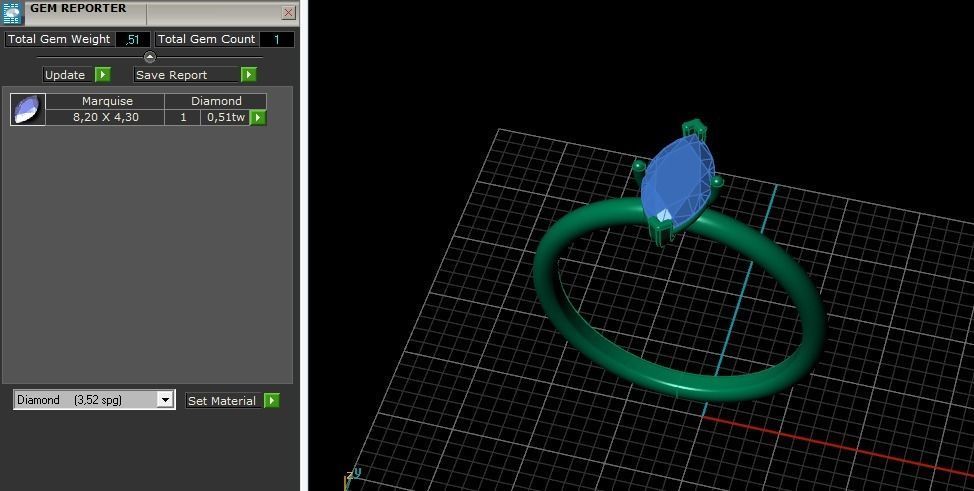Screen dimensions: 974x491
Task: Click the quantity cell showing 1
Action: (183, 117)
